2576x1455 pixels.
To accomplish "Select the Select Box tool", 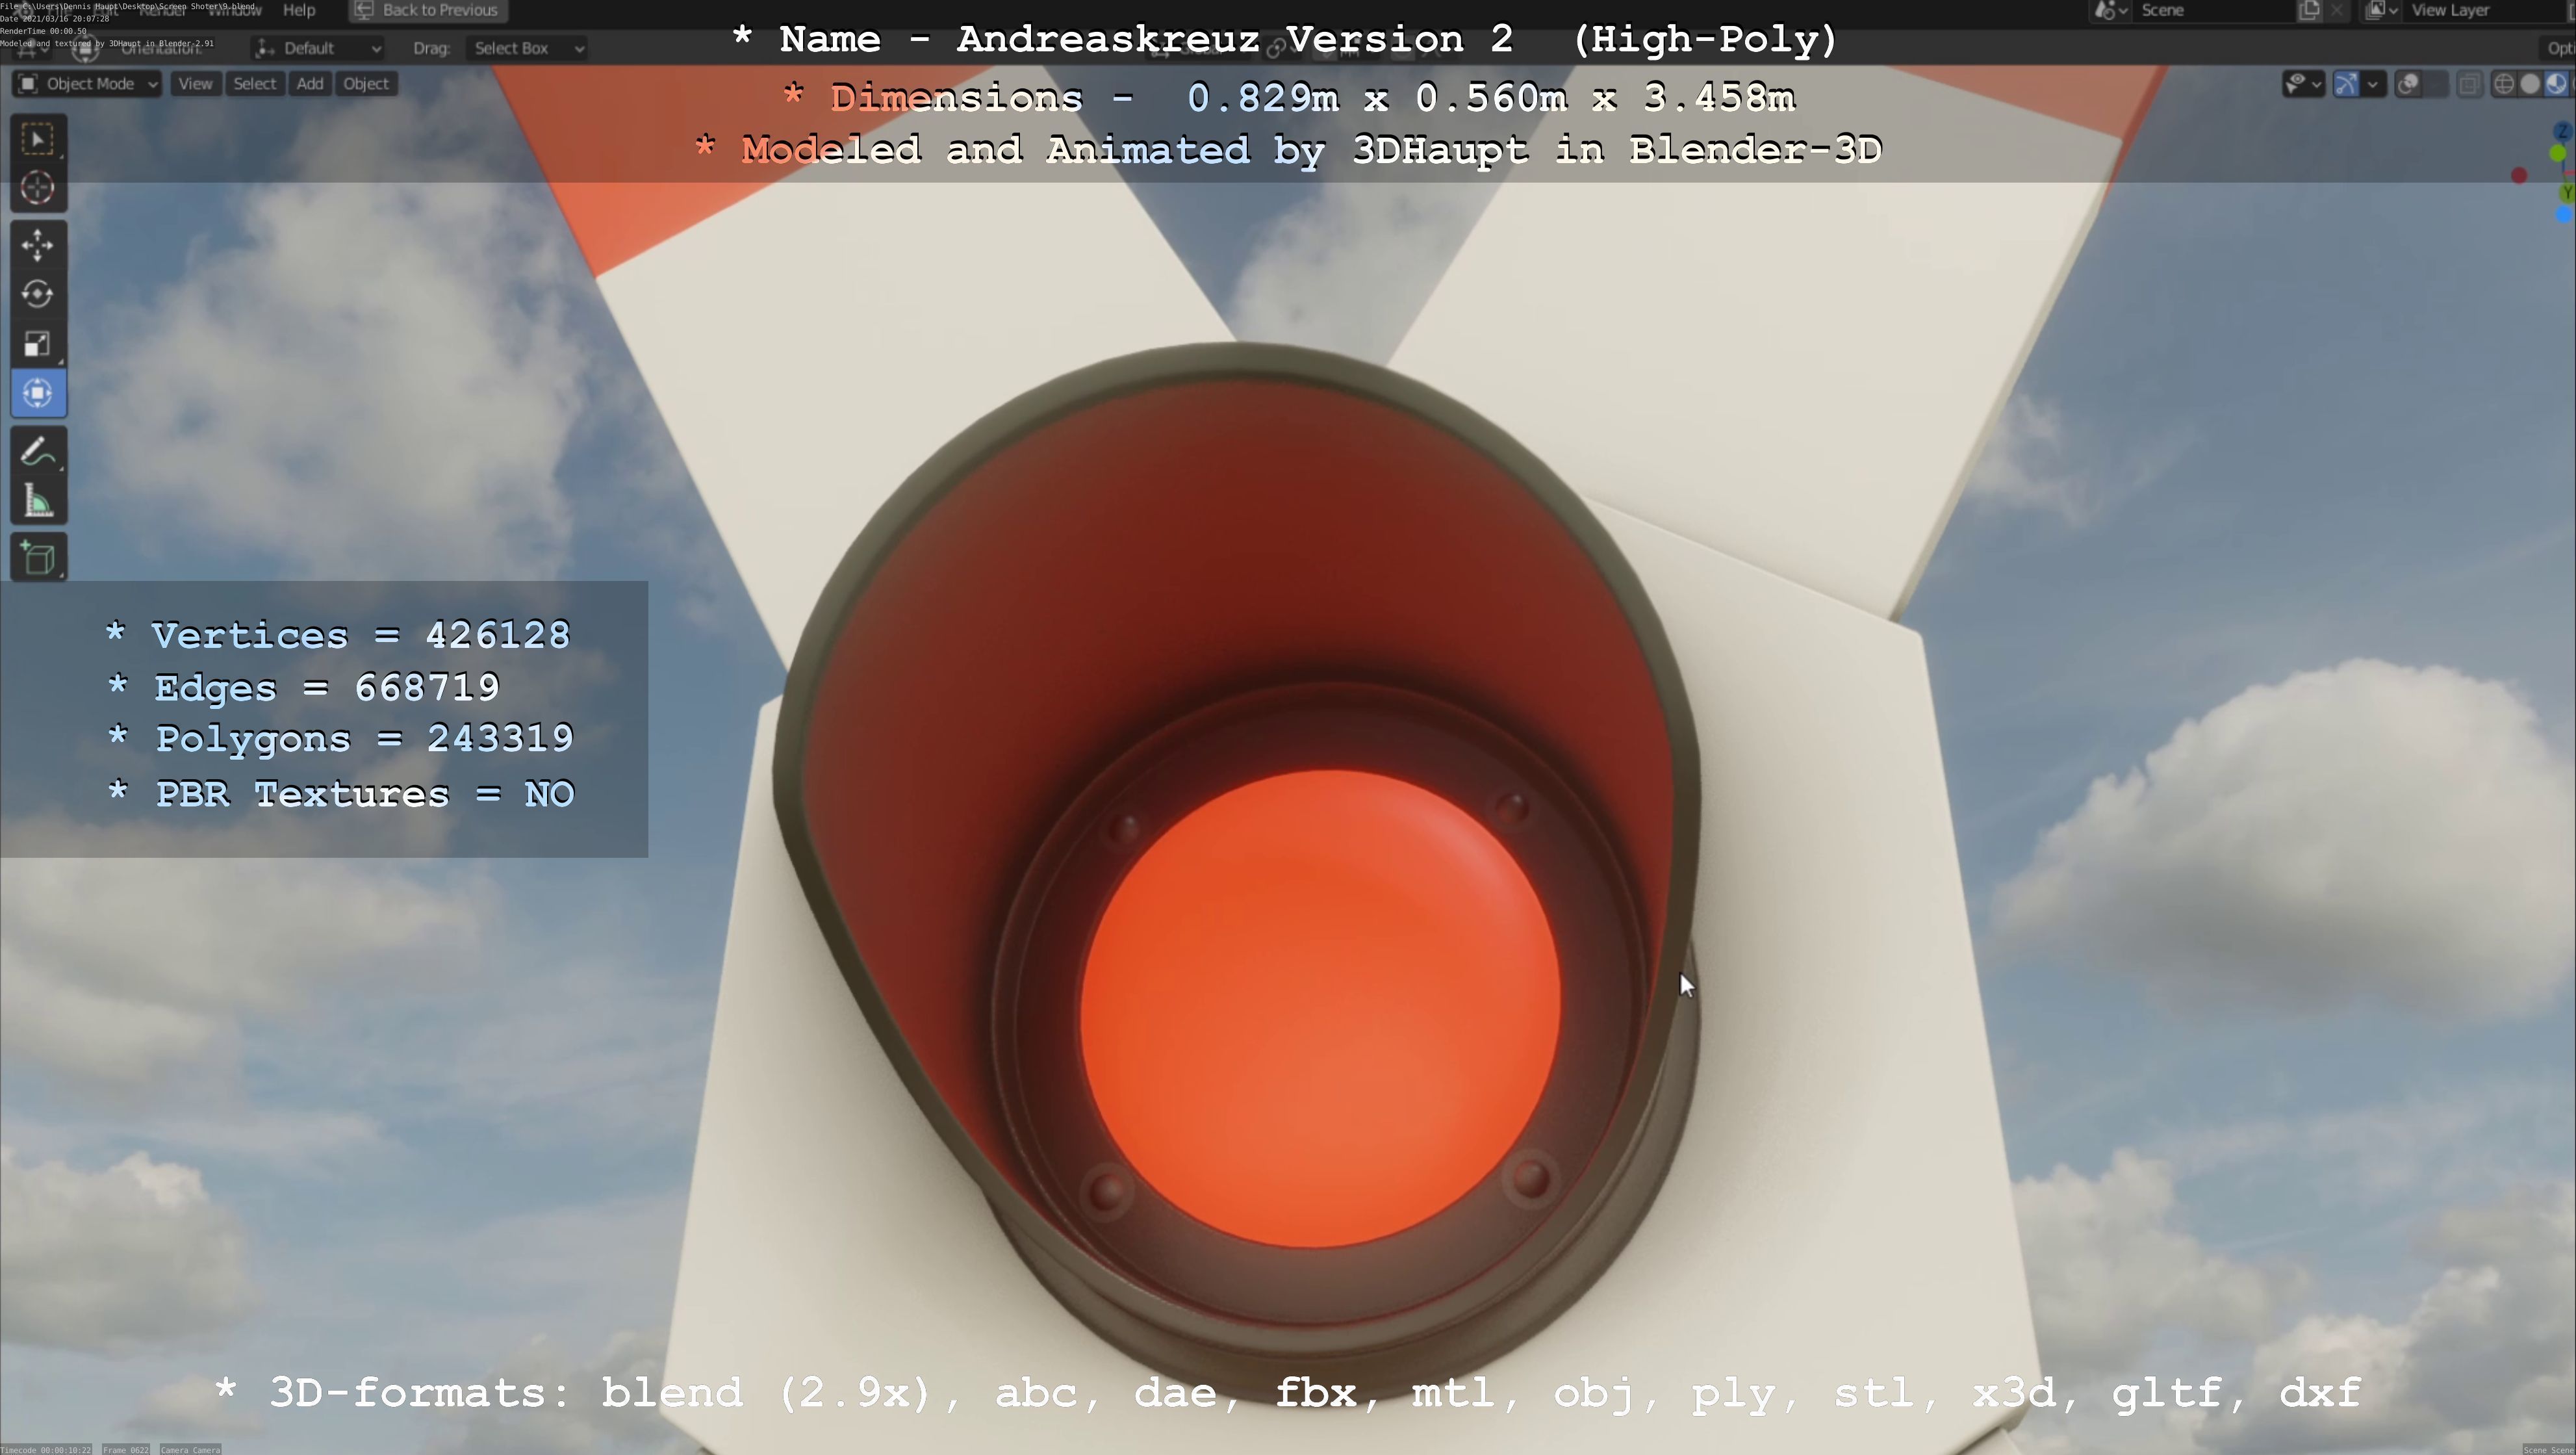I will point(38,139).
